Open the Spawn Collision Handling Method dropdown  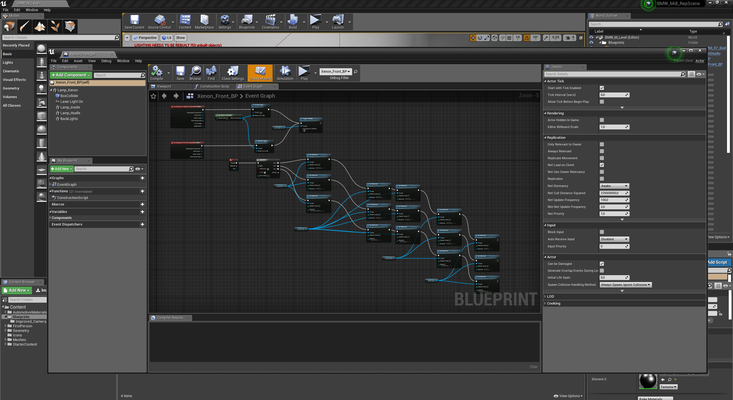(x=625, y=284)
